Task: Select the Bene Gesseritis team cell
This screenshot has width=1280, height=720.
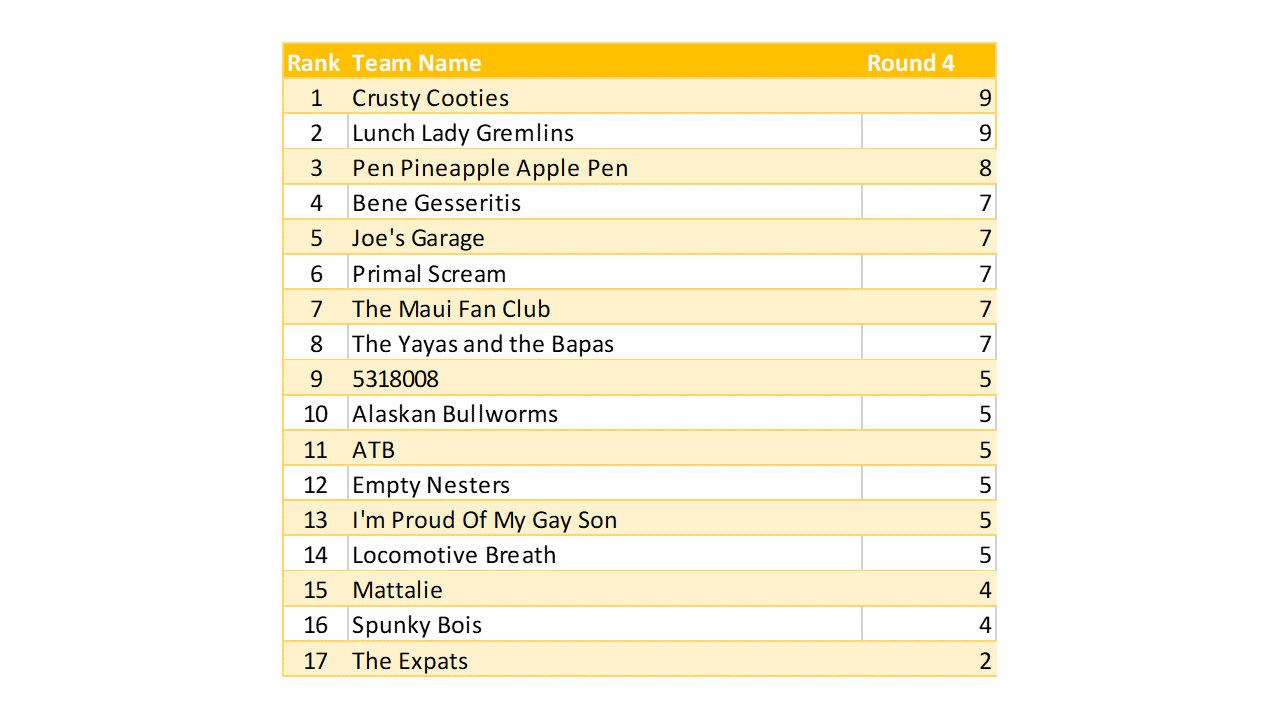Action: pyautogui.click(x=437, y=203)
